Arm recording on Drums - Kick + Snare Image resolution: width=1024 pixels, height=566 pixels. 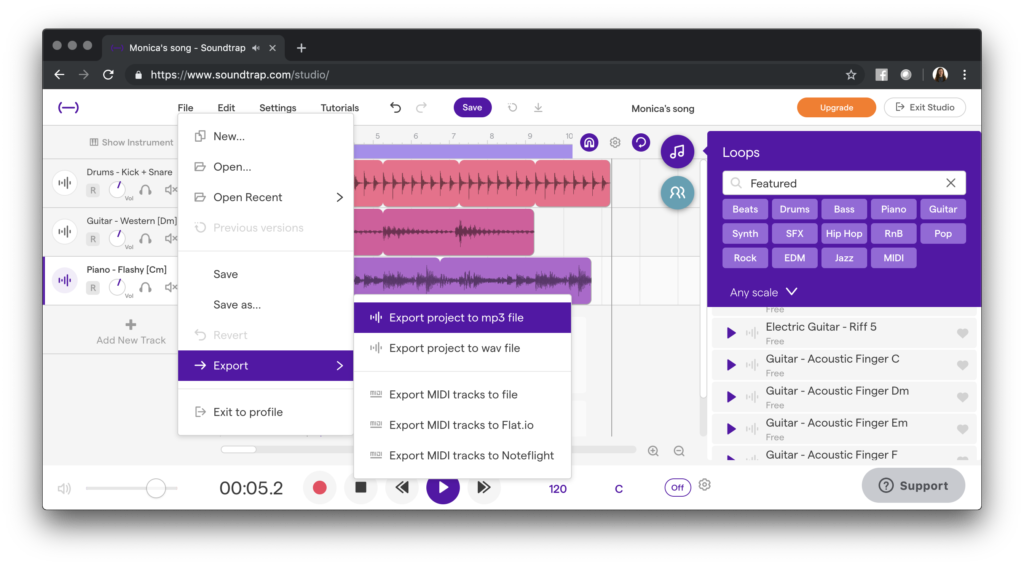pyautogui.click(x=93, y=190)
